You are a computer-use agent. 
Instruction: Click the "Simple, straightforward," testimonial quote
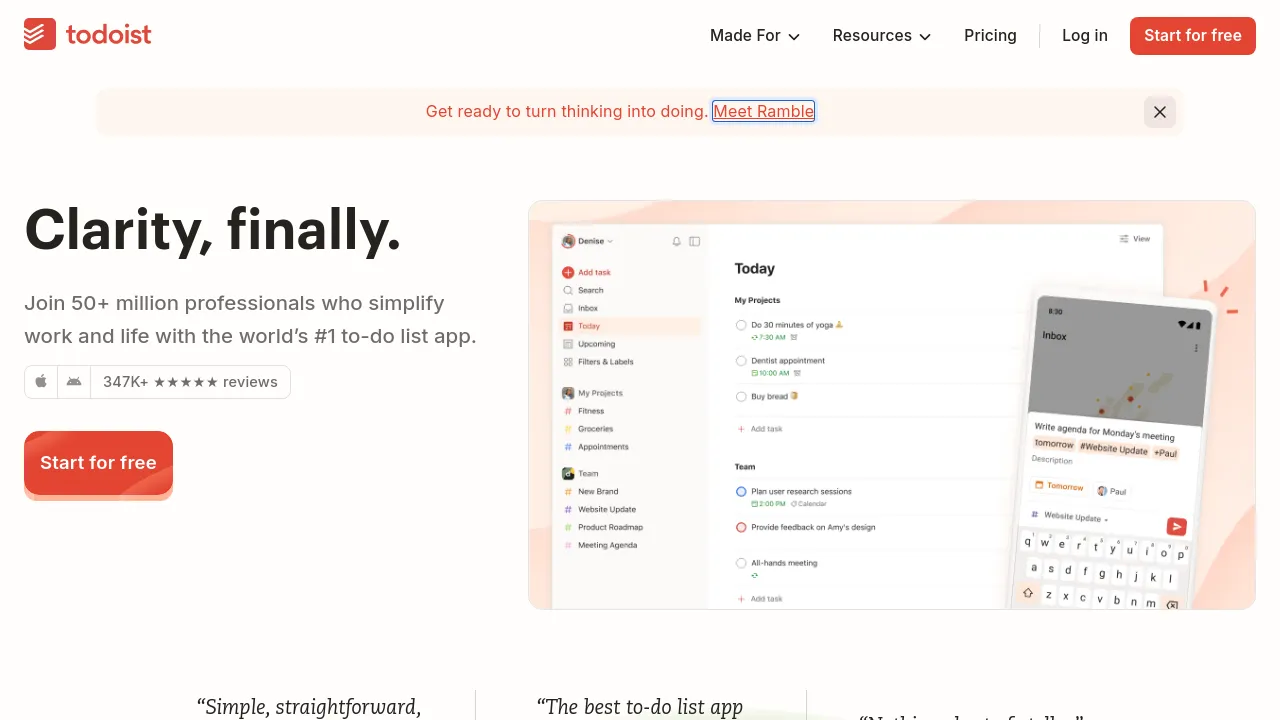[x=309, y=707]
